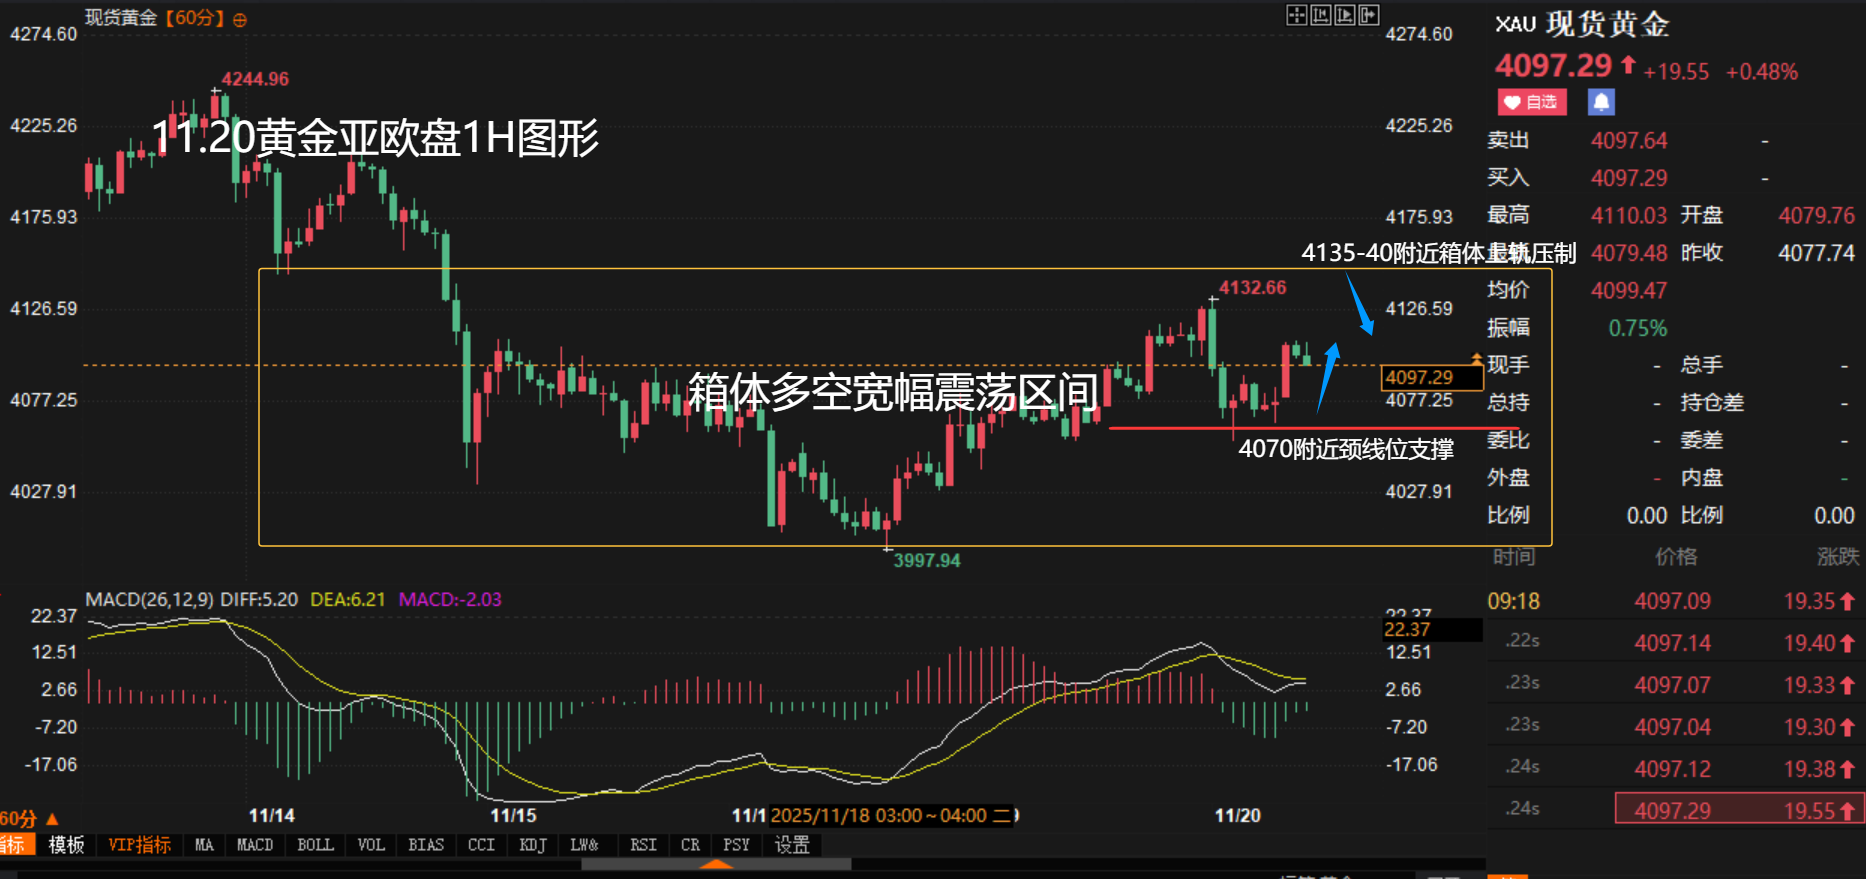Open the 模板 template tab

tap(66, 845)
